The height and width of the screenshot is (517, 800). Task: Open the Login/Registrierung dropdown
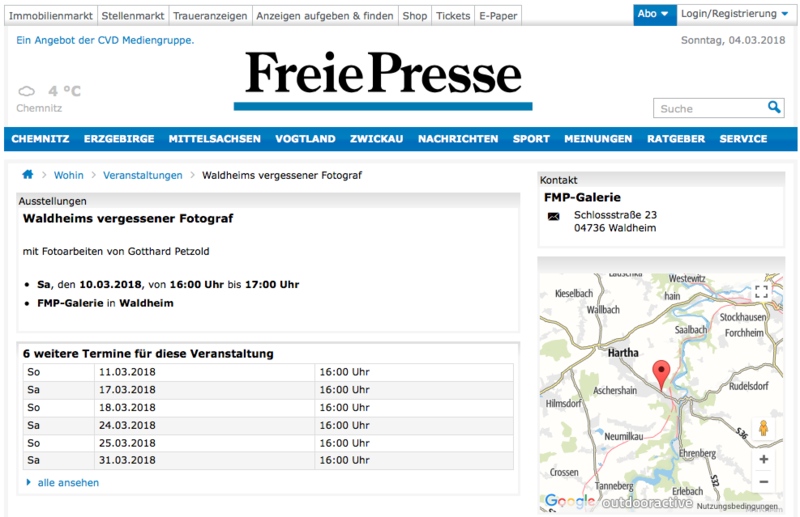[733, 14]
